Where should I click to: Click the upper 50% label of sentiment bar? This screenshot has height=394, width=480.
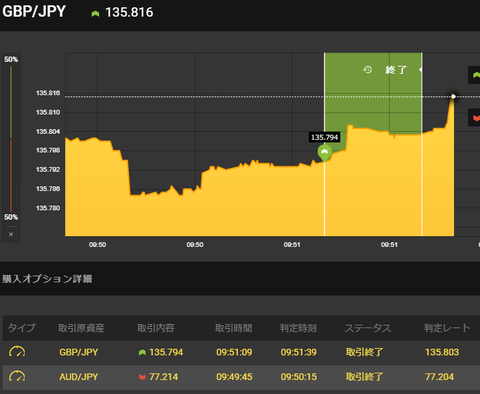(x=11, y=59)
